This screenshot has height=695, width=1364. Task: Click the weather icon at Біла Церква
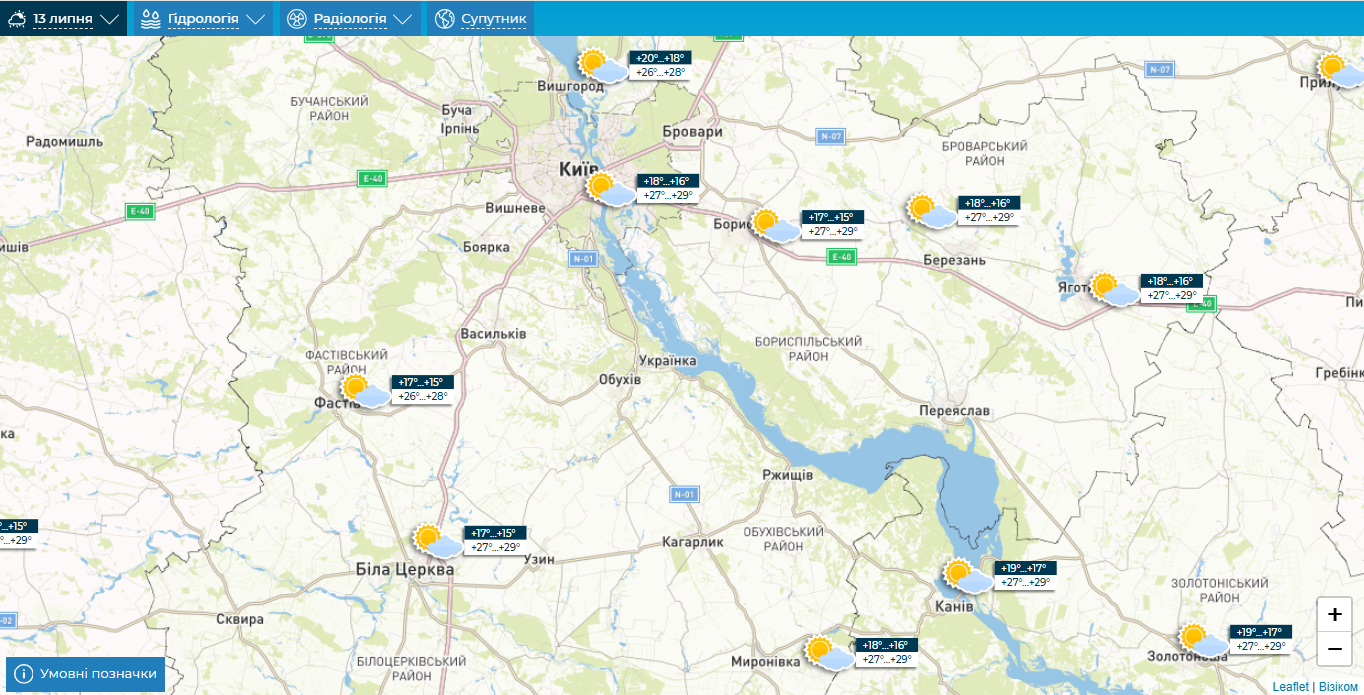click(438, 541)
